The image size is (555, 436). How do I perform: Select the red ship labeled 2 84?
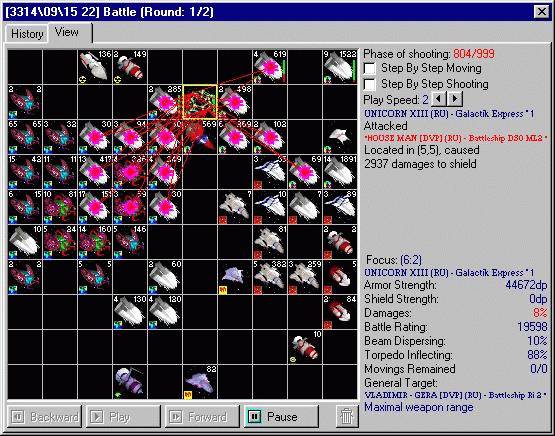[340, 312]
